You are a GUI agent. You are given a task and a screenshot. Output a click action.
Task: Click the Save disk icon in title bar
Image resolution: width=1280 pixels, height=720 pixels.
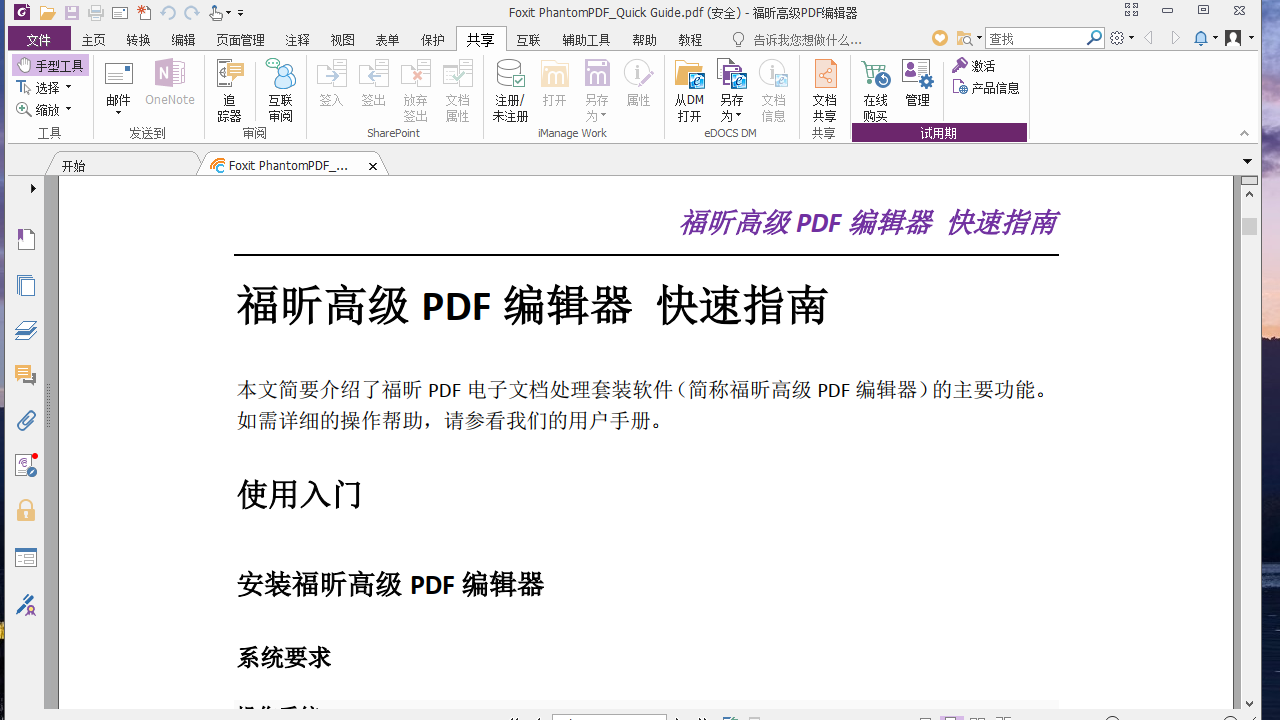72,13
